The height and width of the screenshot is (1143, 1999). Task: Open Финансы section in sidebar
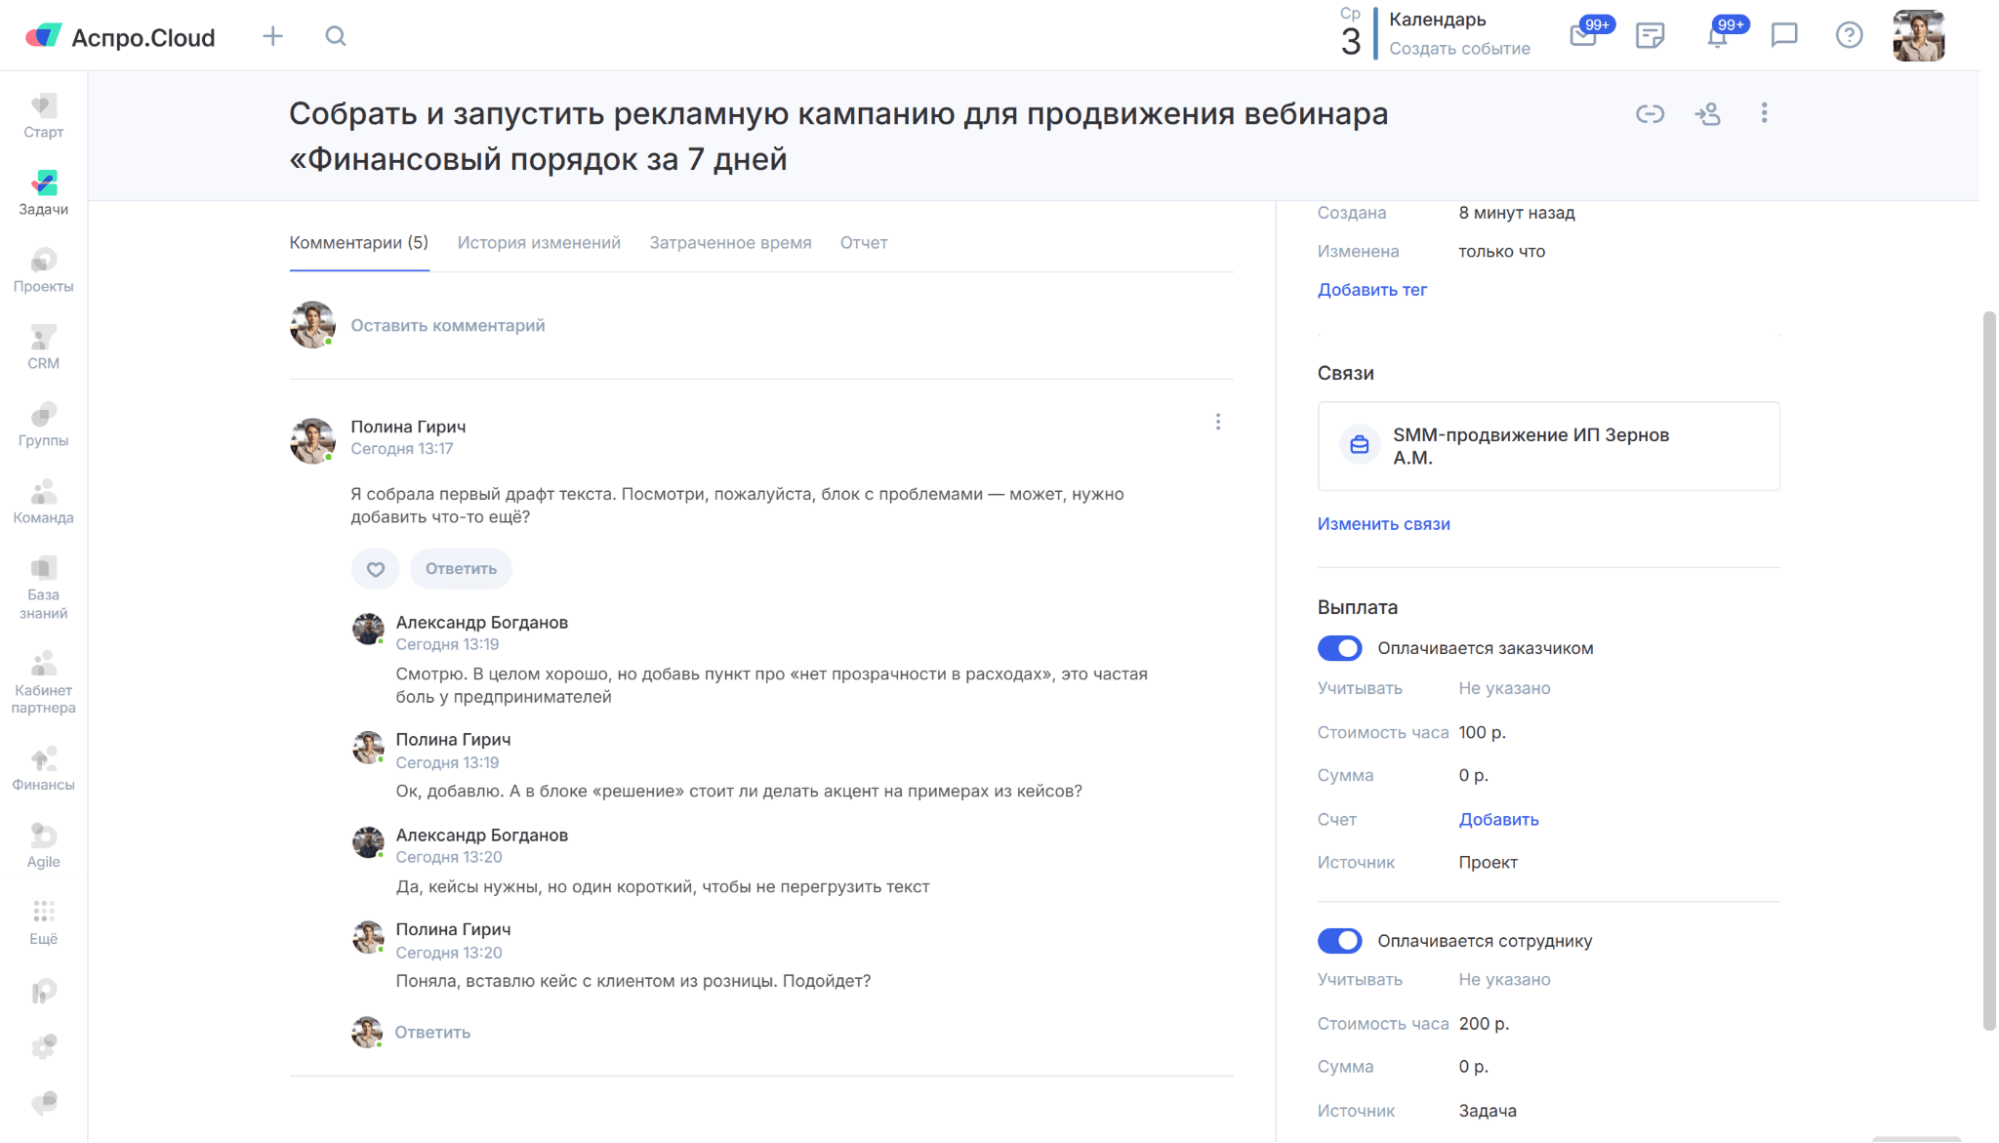coord(43,768)
